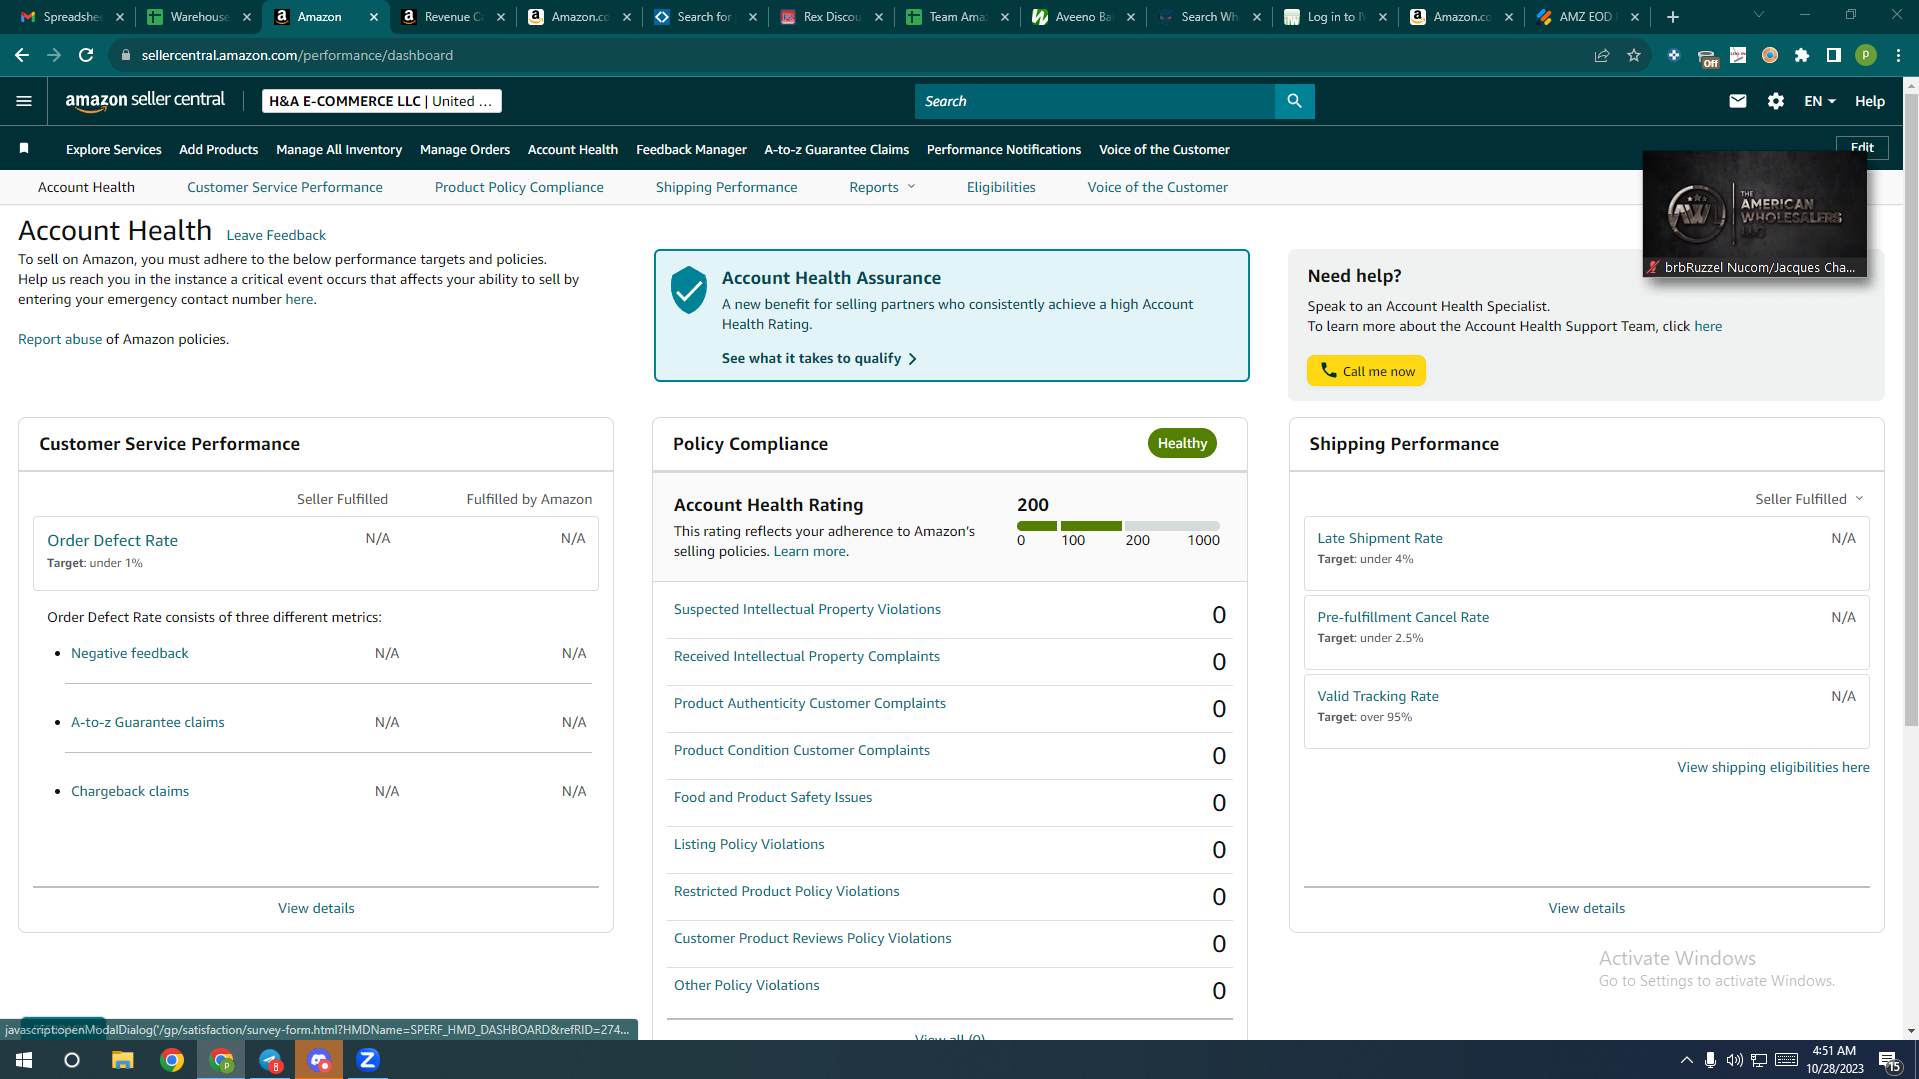1919x1079 pixels.
Task: Open the Chrome extensions puzzle icon
Action: click(x=1802, y=55)
